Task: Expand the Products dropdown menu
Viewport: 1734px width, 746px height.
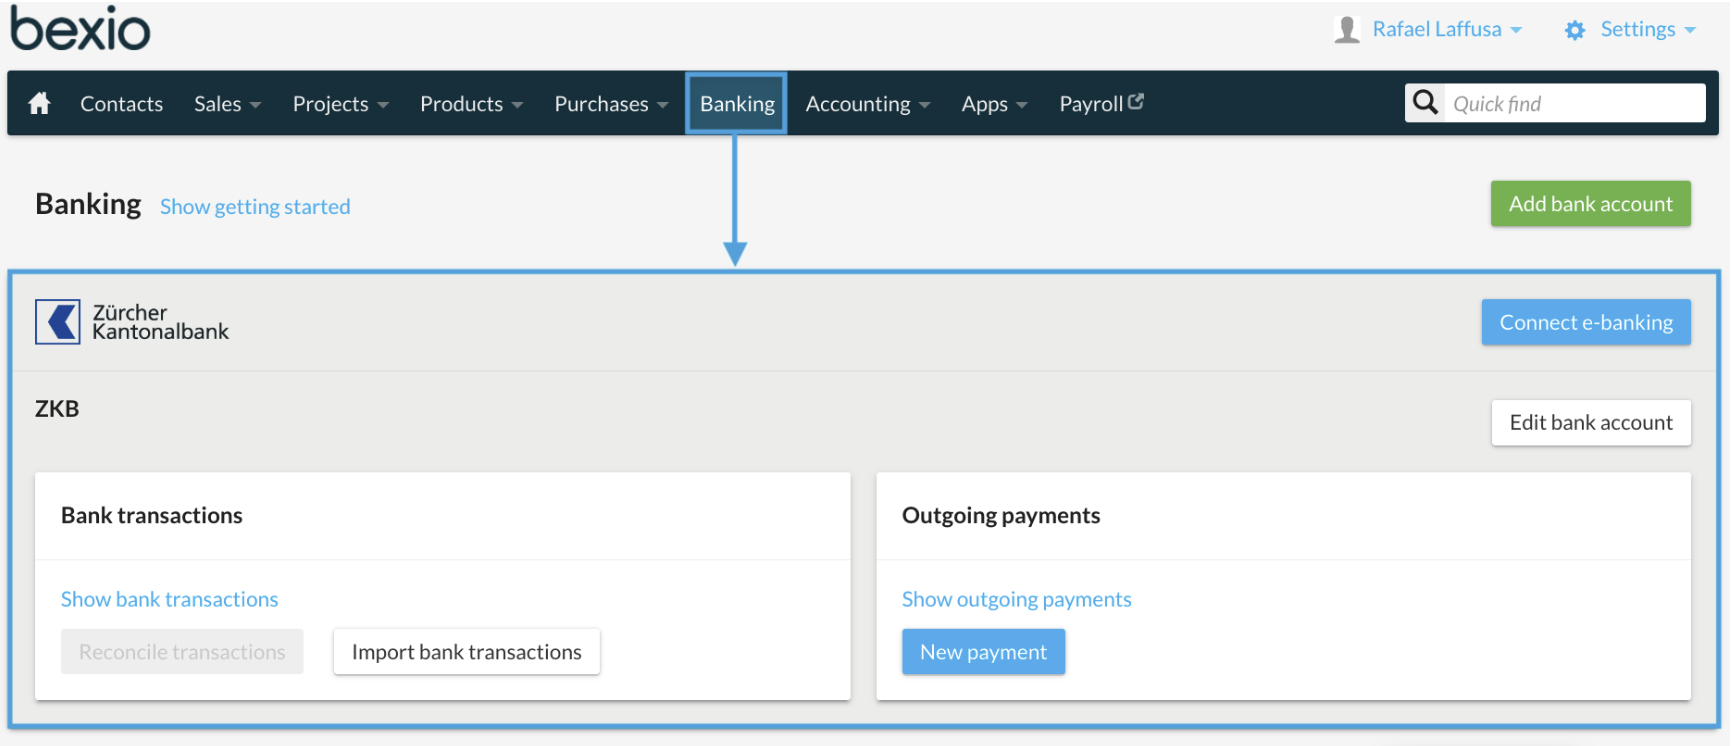Action: coord(471,104)
